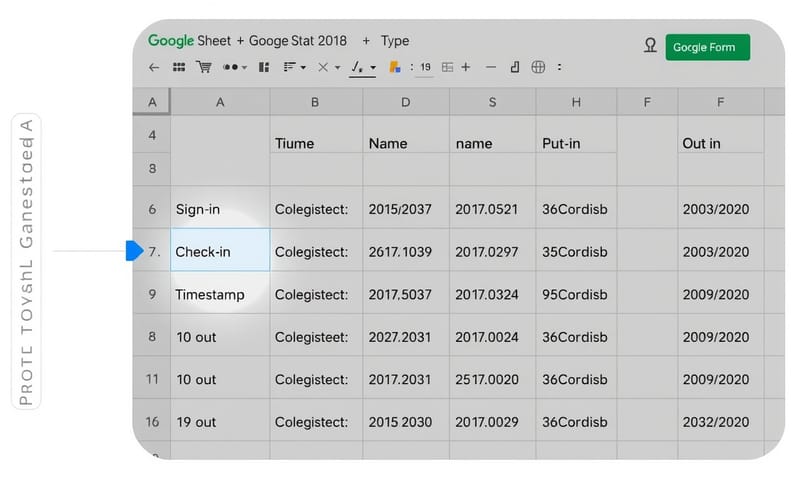The height and width of the screenshot is (480, 800).
Task: Select row header 4
Action: pyautogui.click(x=152, y=135)
